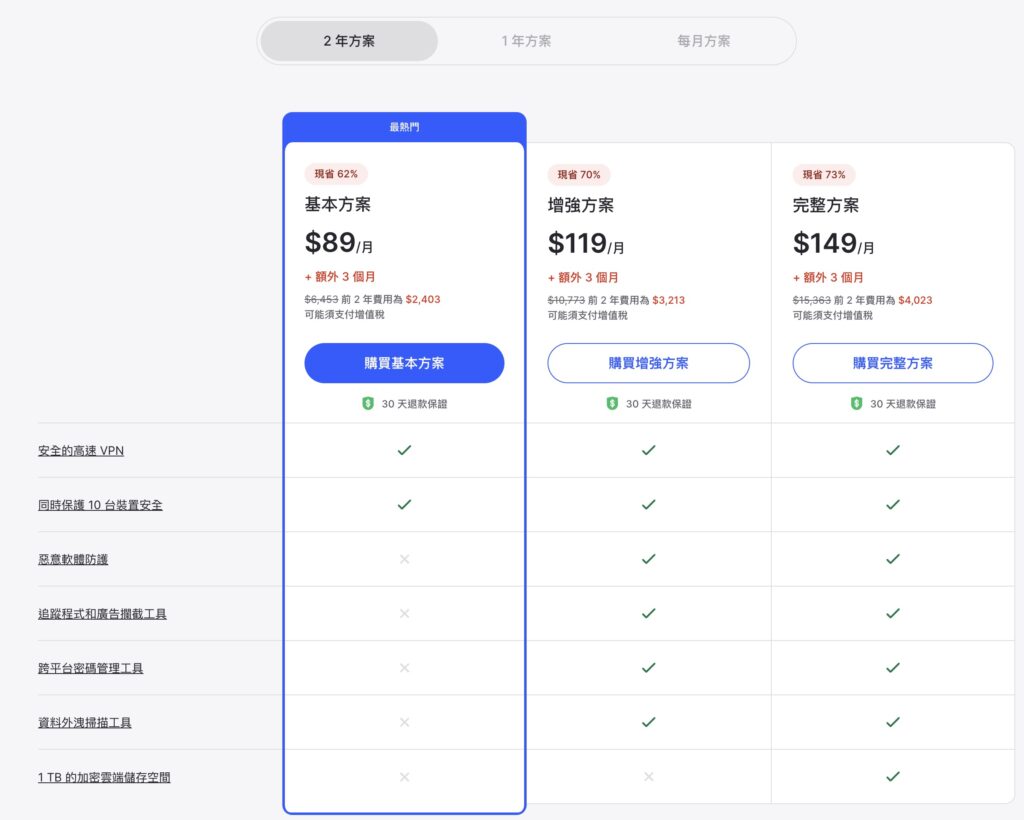1024x820 pixels.
Task: Click the 基本方案 X mark in 跨平台密碼管理工具 row
Action: pyautogui.click(x=404, y=667)
